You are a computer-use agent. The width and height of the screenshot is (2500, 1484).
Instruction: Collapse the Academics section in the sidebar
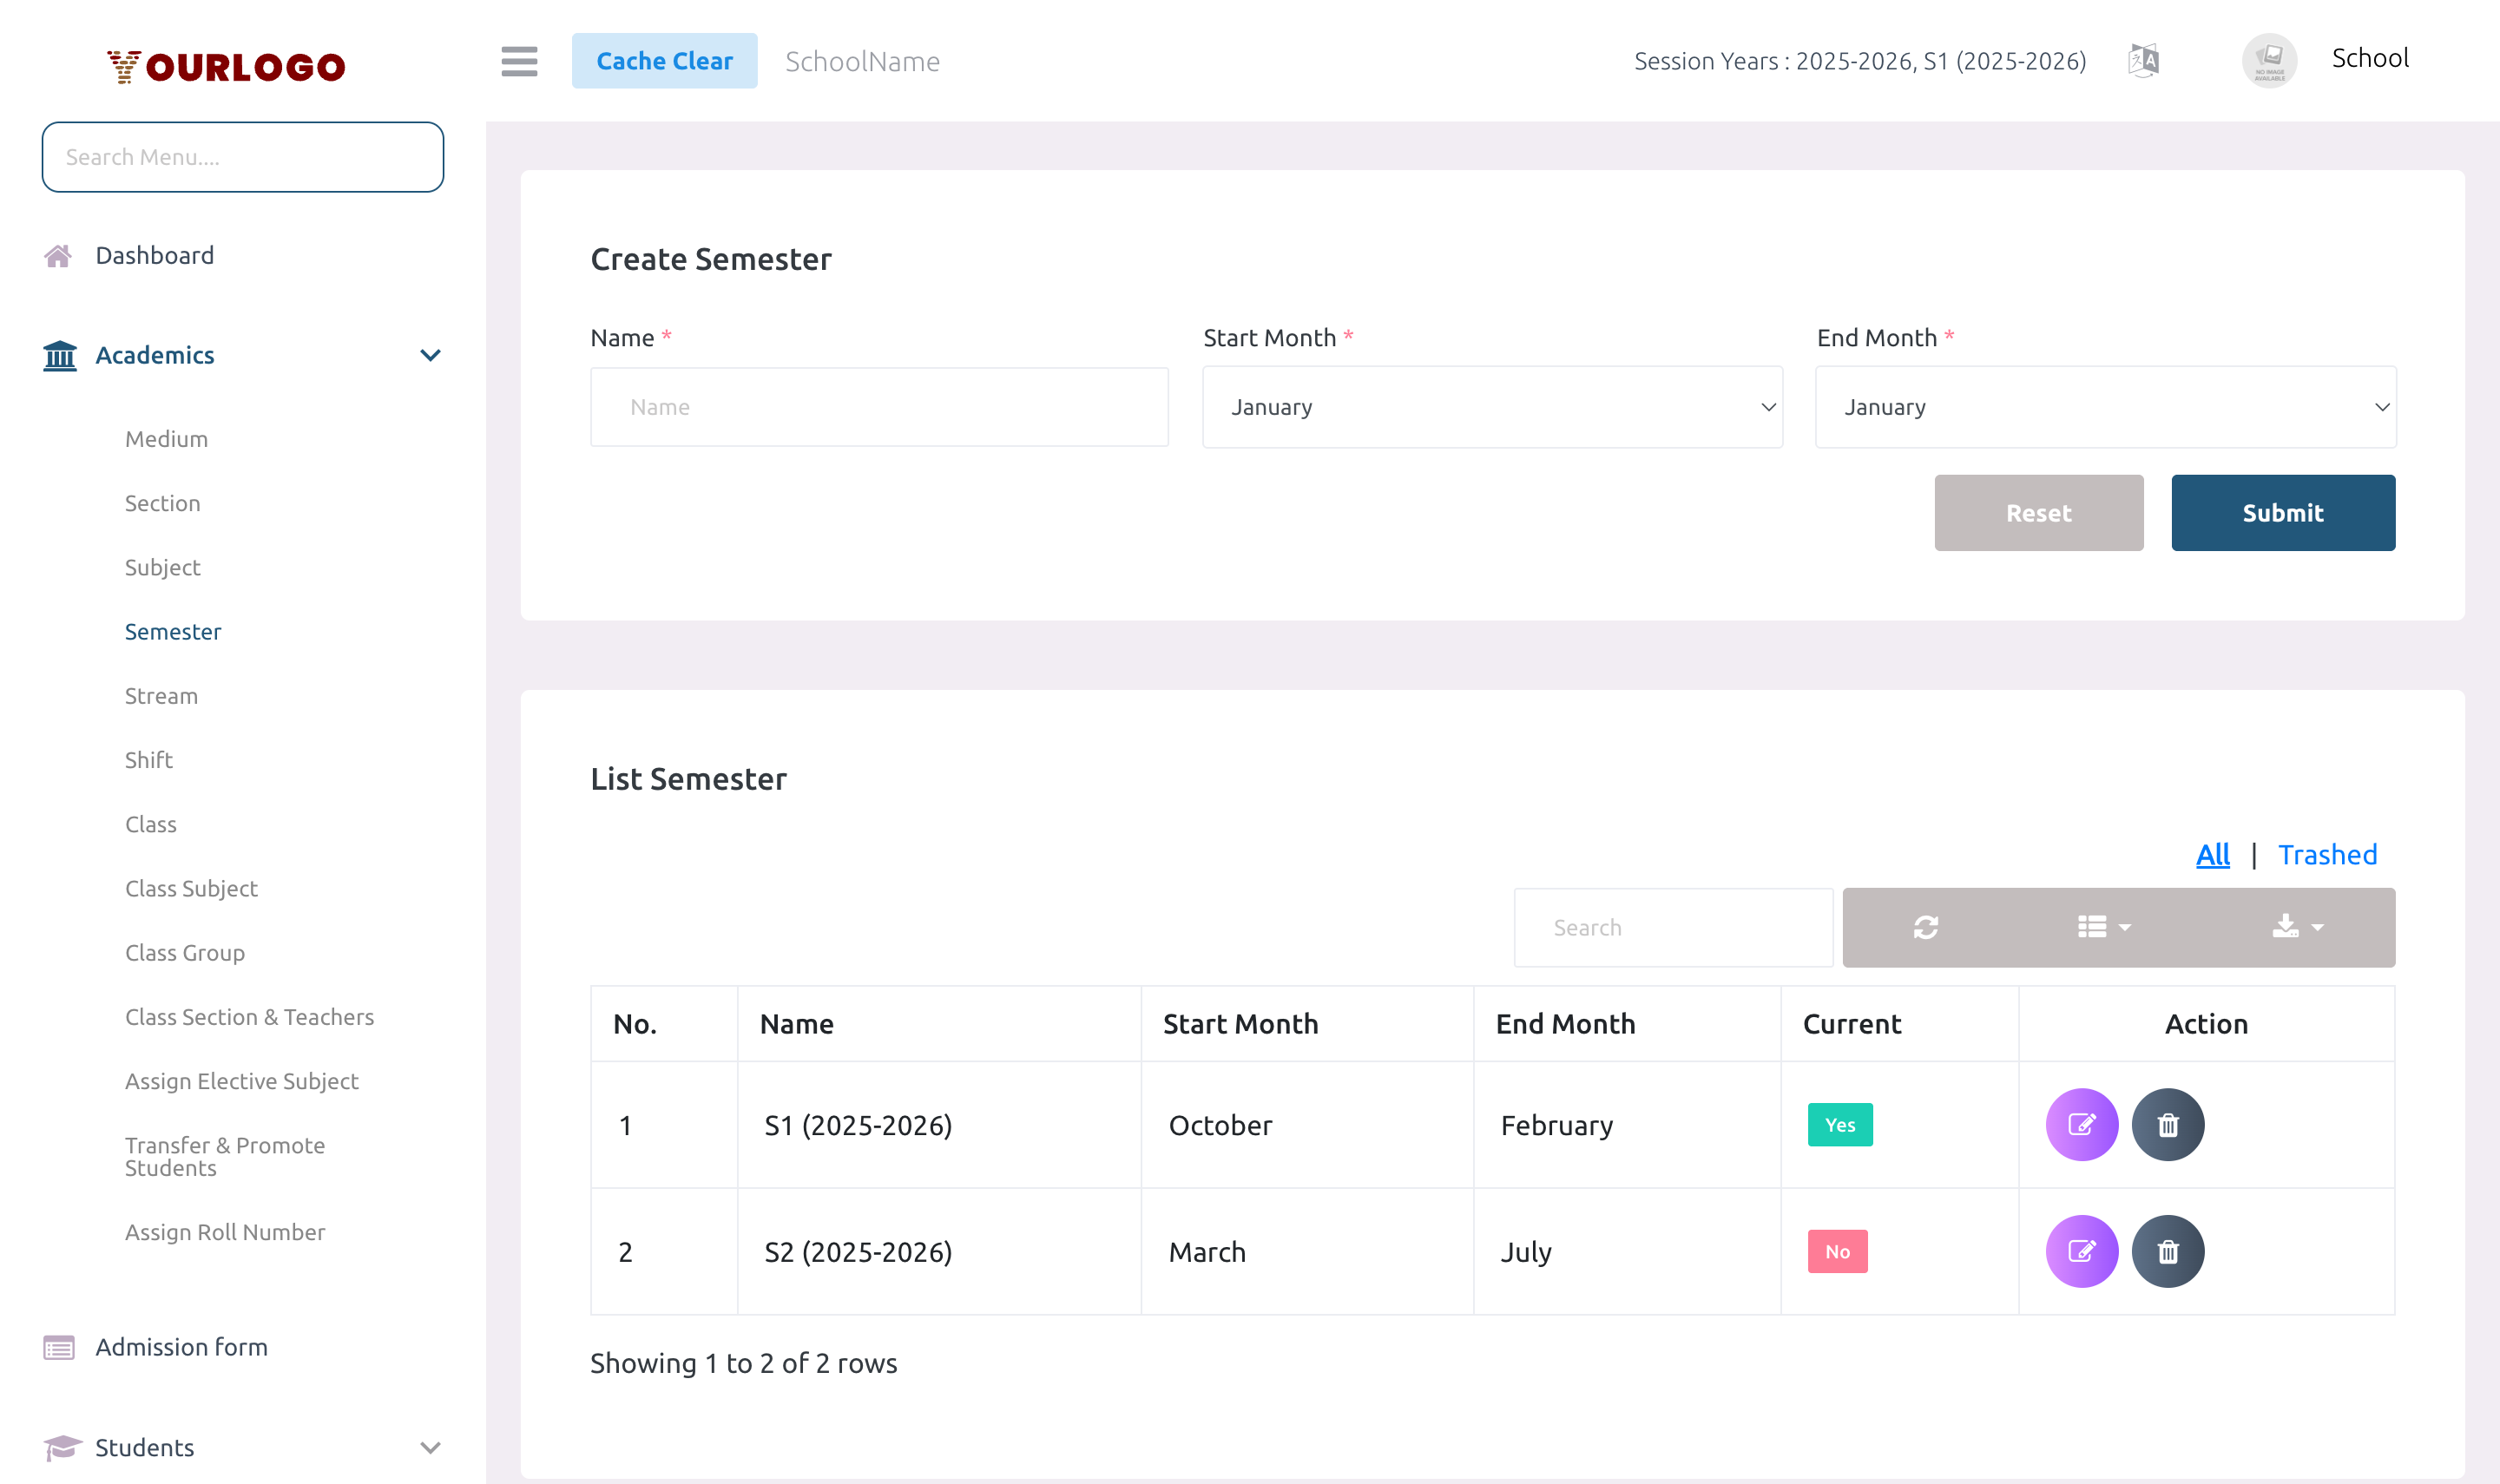pyautogui.click(x=430, y=355)
